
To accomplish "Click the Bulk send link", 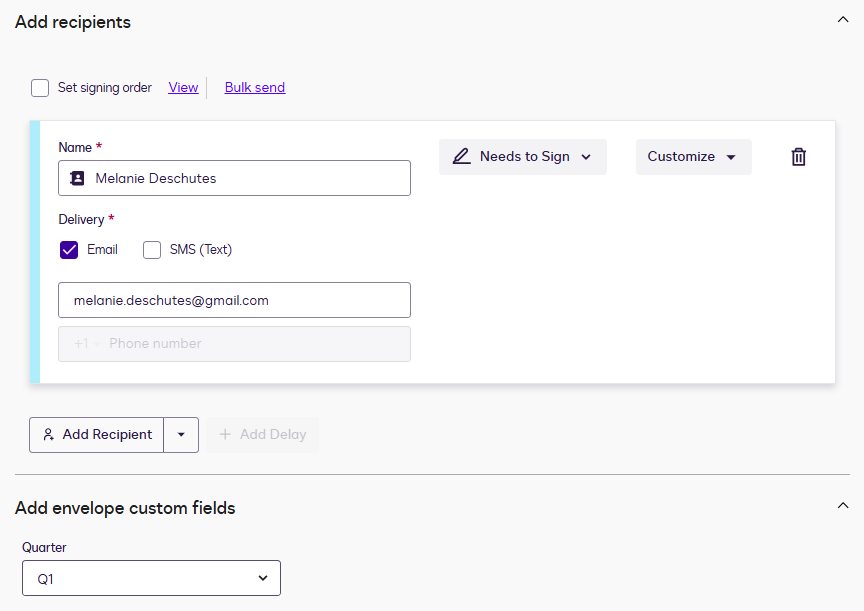I will [x=255, y=88].
